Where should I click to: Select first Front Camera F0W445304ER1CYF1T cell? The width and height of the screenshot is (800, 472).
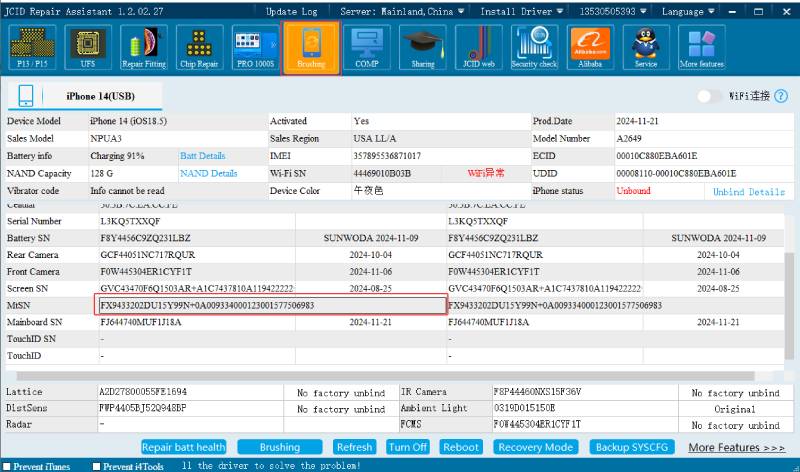coord(196,271)
